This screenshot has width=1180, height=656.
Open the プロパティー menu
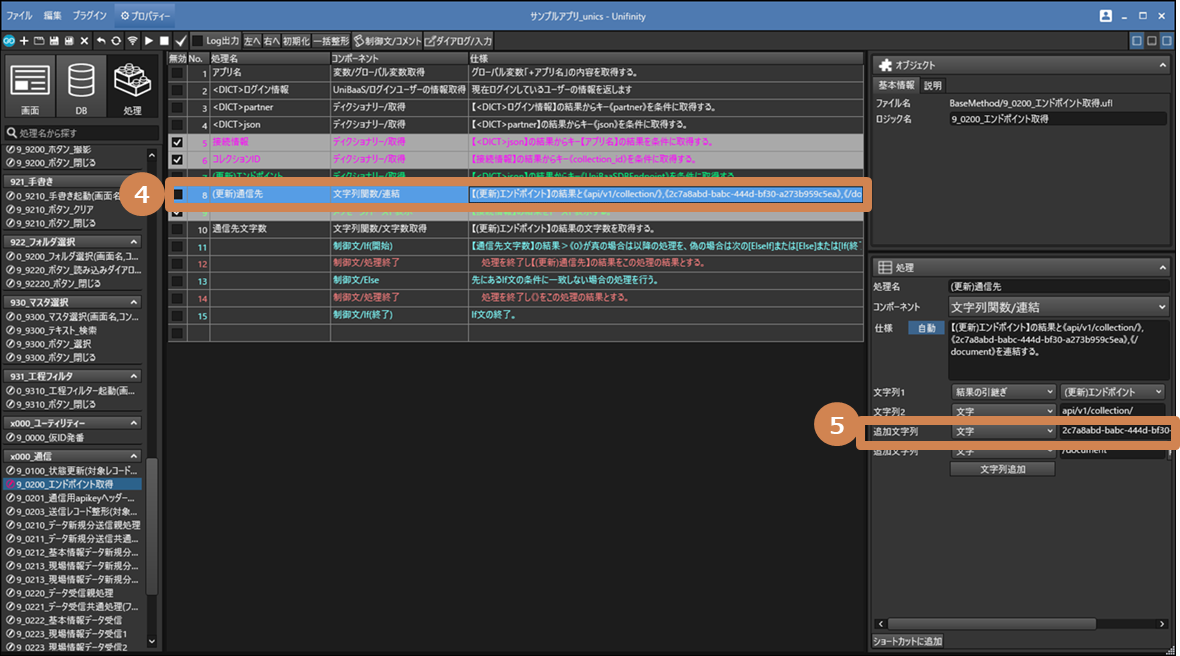pos(145,16)
